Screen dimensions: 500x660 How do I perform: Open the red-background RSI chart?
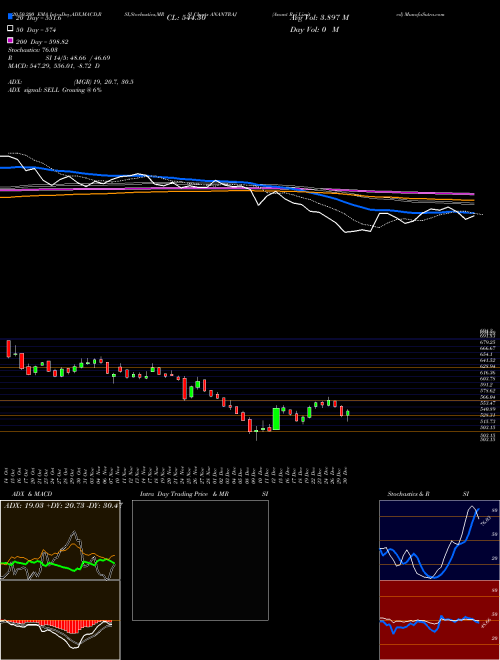pyautogui.click(x=439, y=620)
